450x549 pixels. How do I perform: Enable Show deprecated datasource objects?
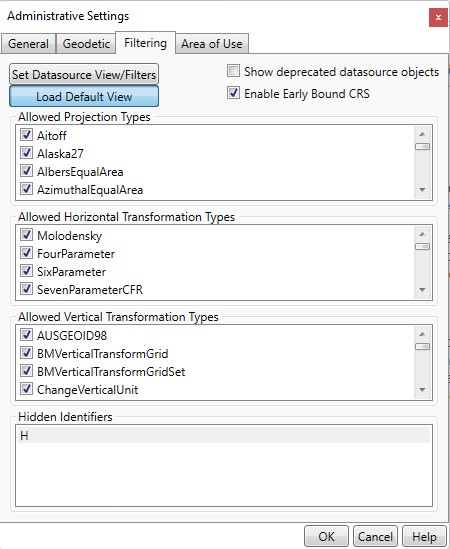coord(233,71)
